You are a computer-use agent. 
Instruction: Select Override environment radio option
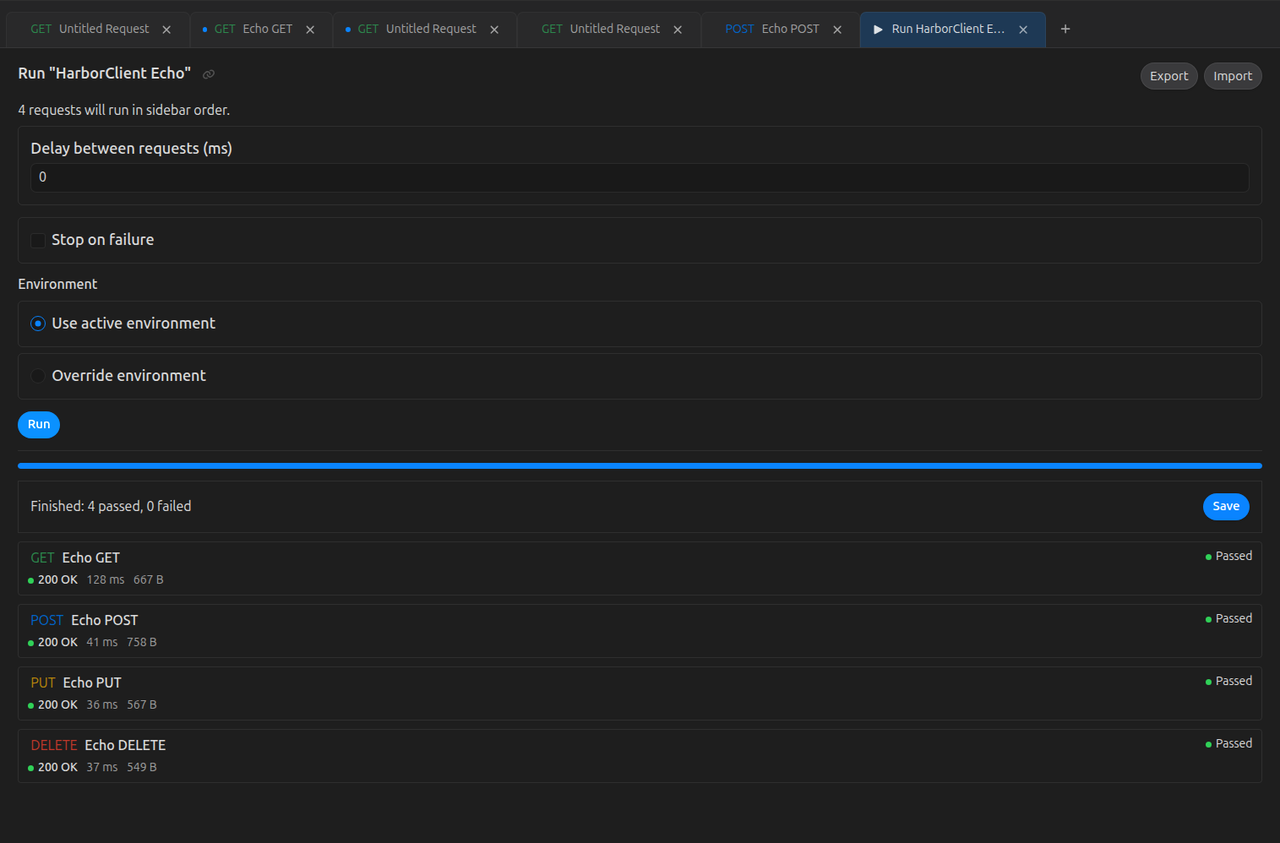(38, 376)
